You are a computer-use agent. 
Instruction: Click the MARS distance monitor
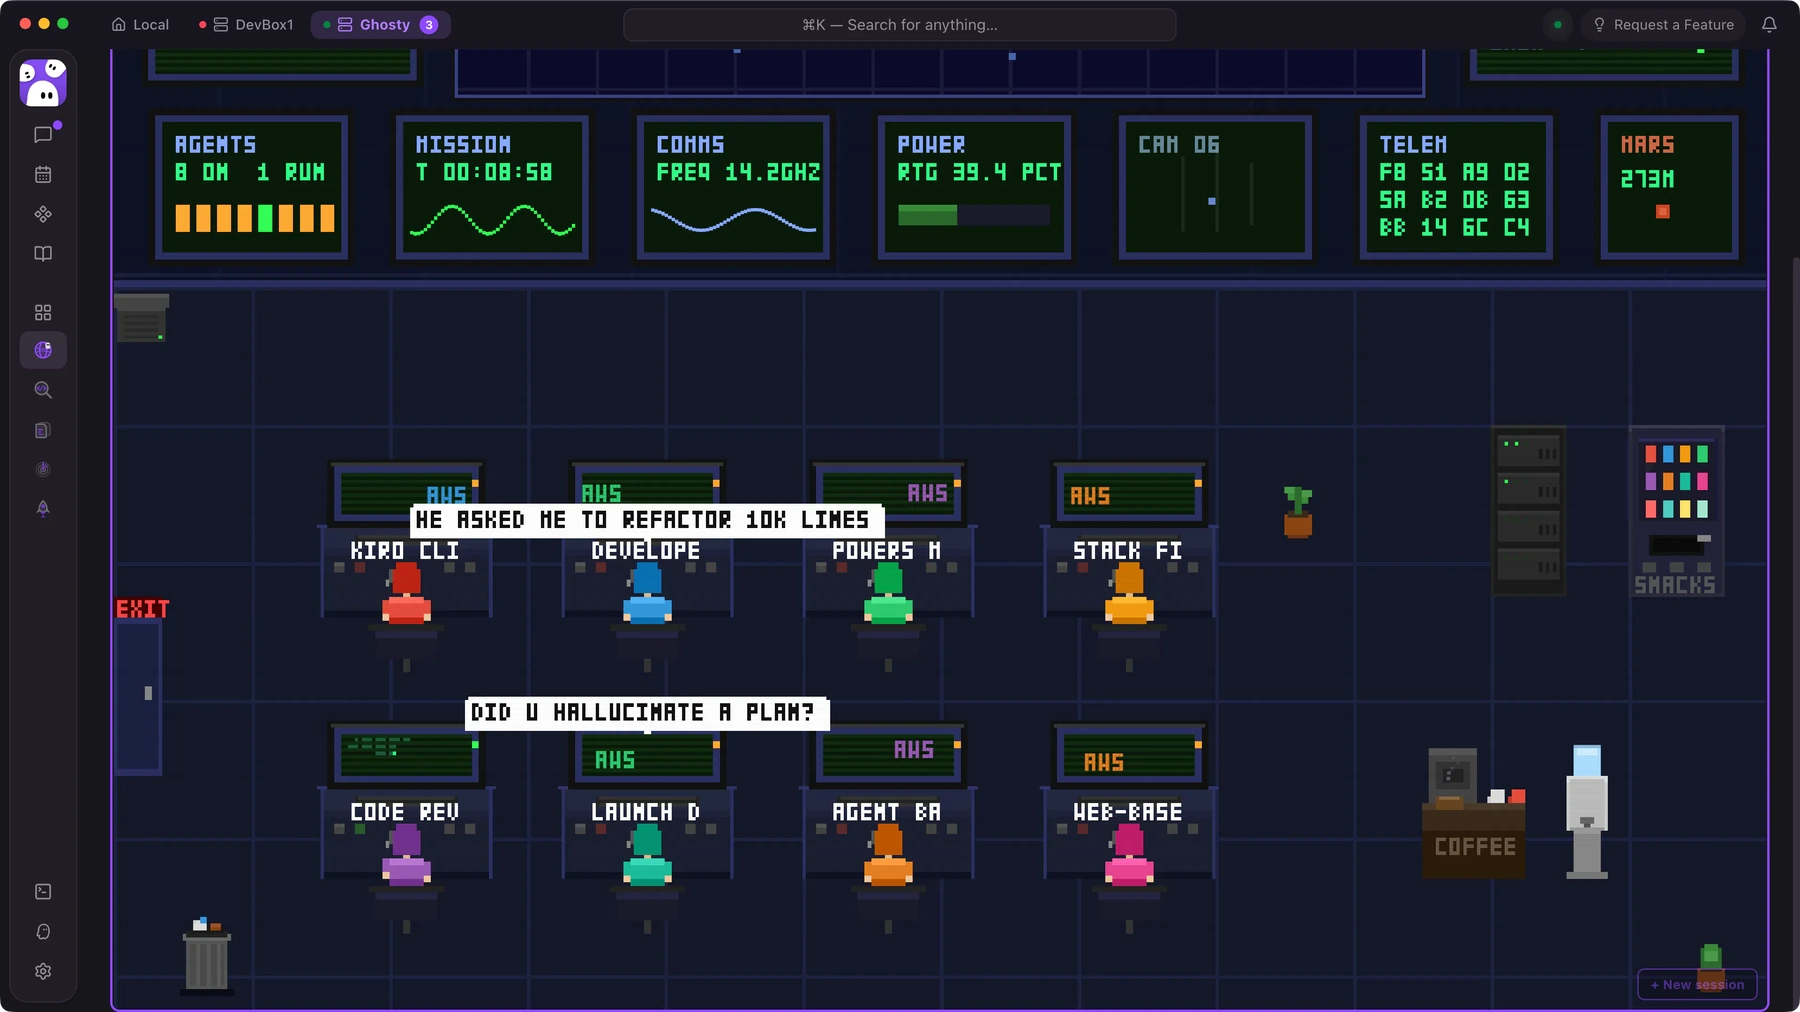1670,187
